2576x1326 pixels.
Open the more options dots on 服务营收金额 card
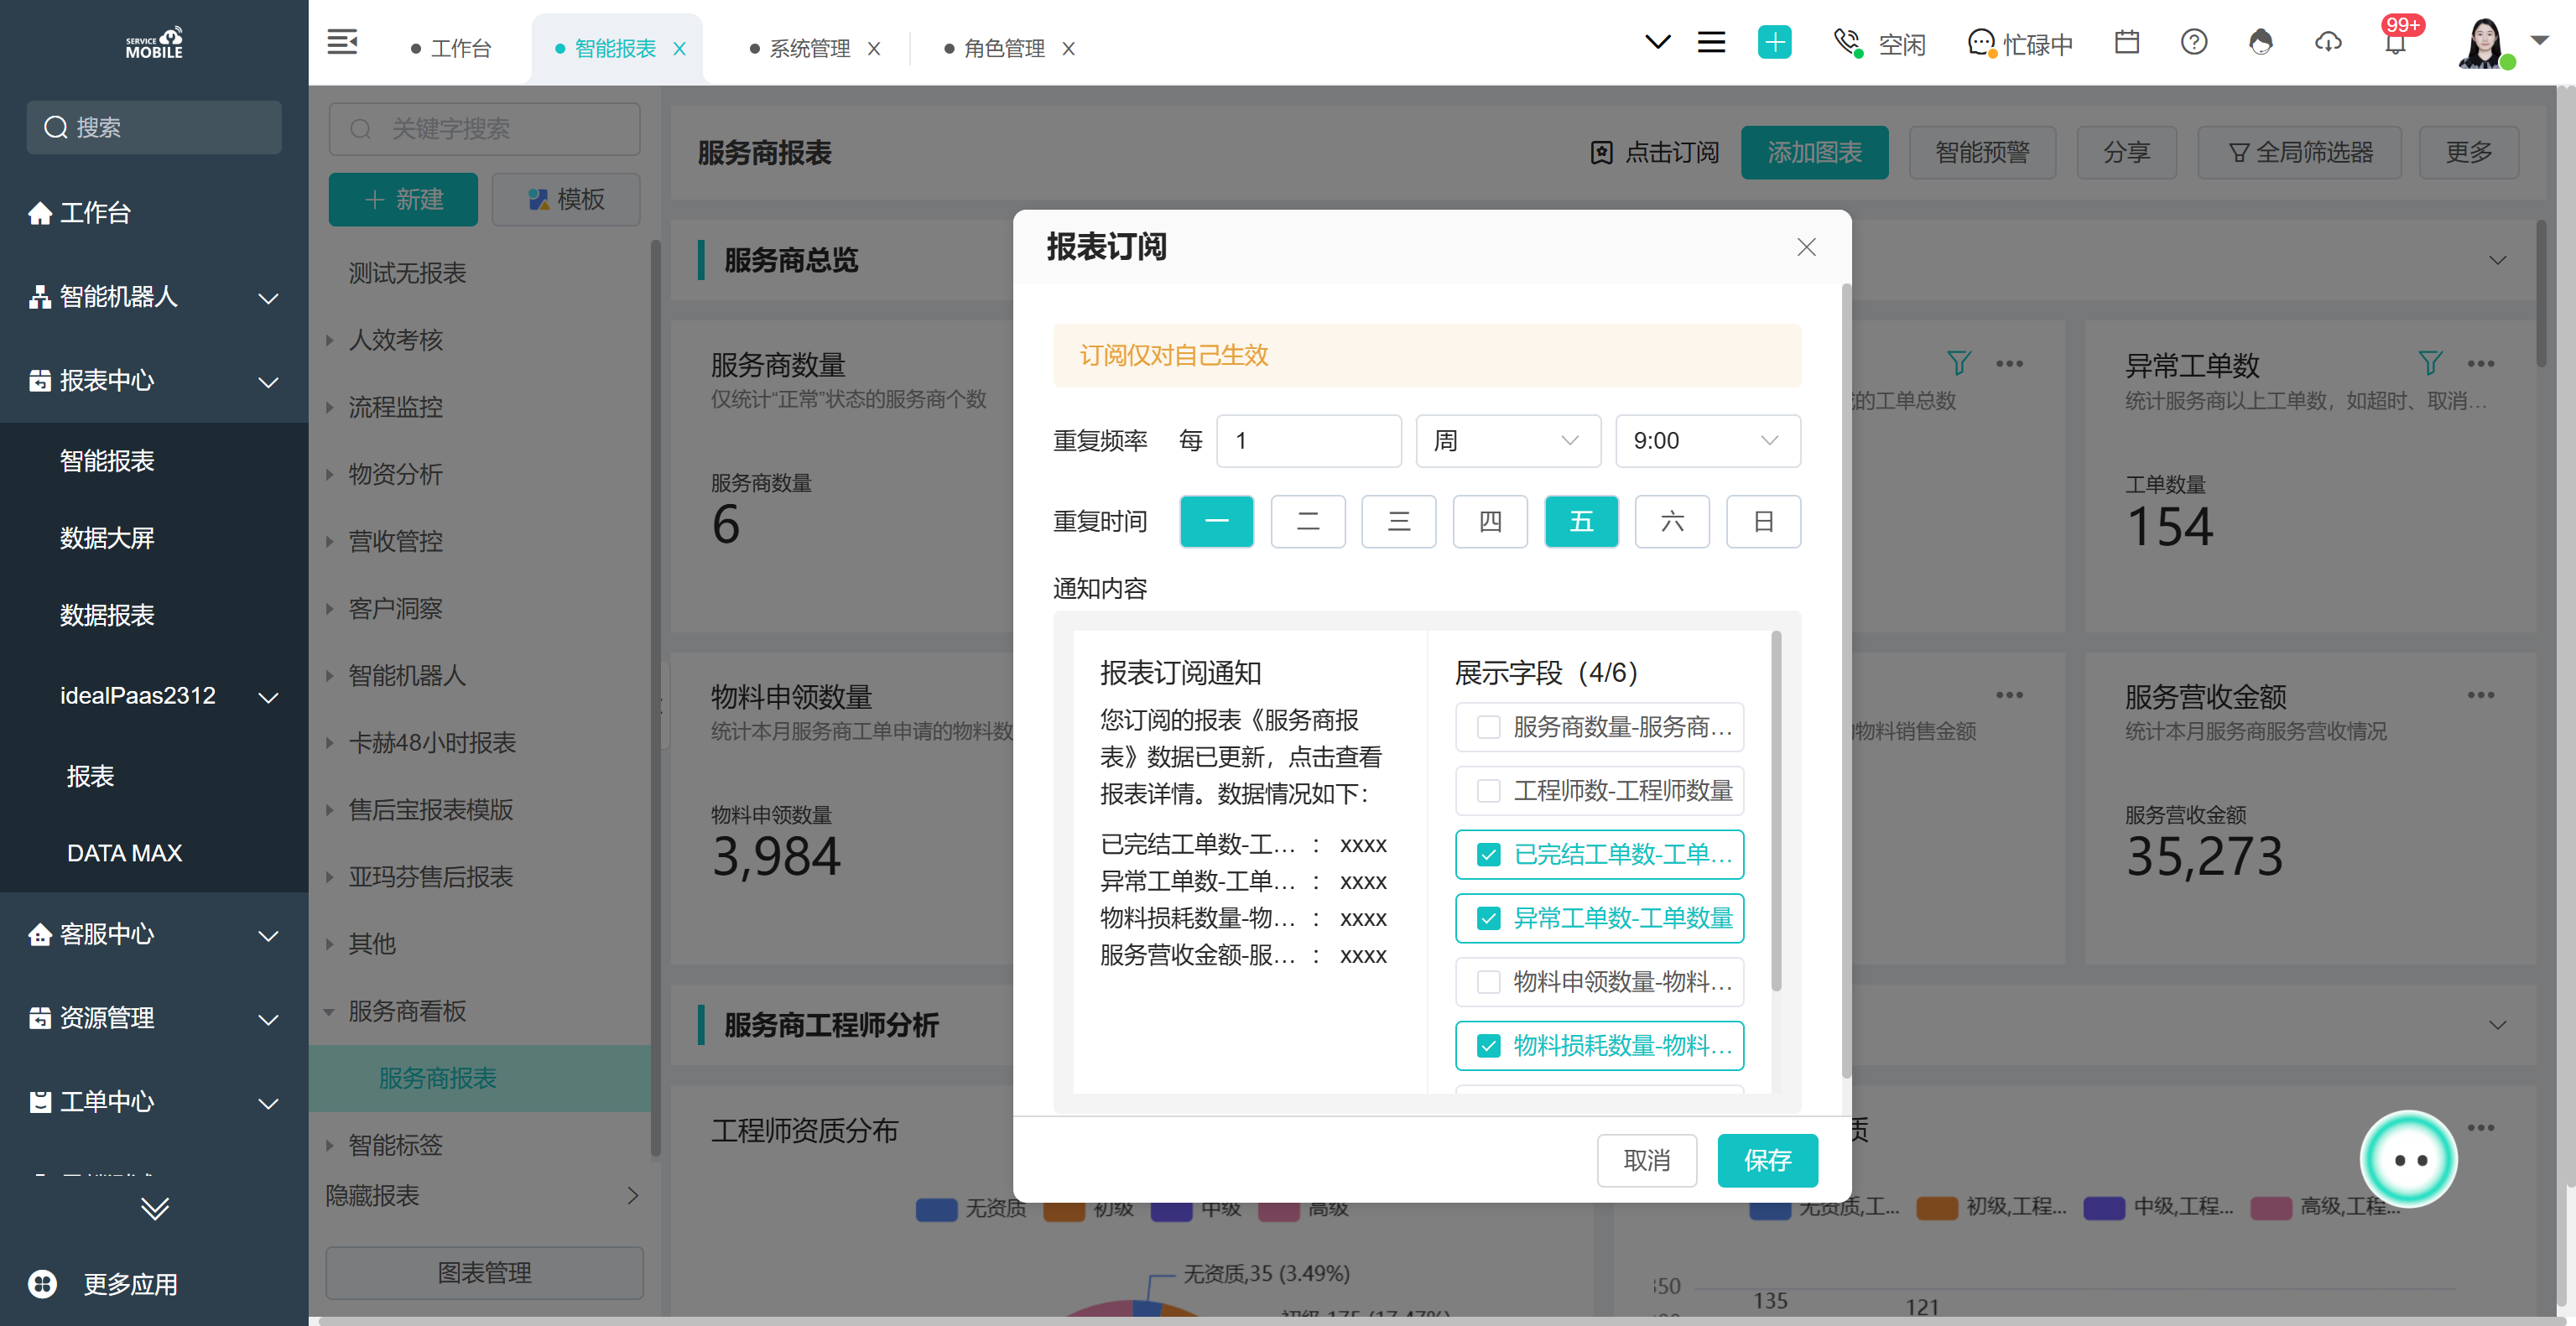point(2481,695)
